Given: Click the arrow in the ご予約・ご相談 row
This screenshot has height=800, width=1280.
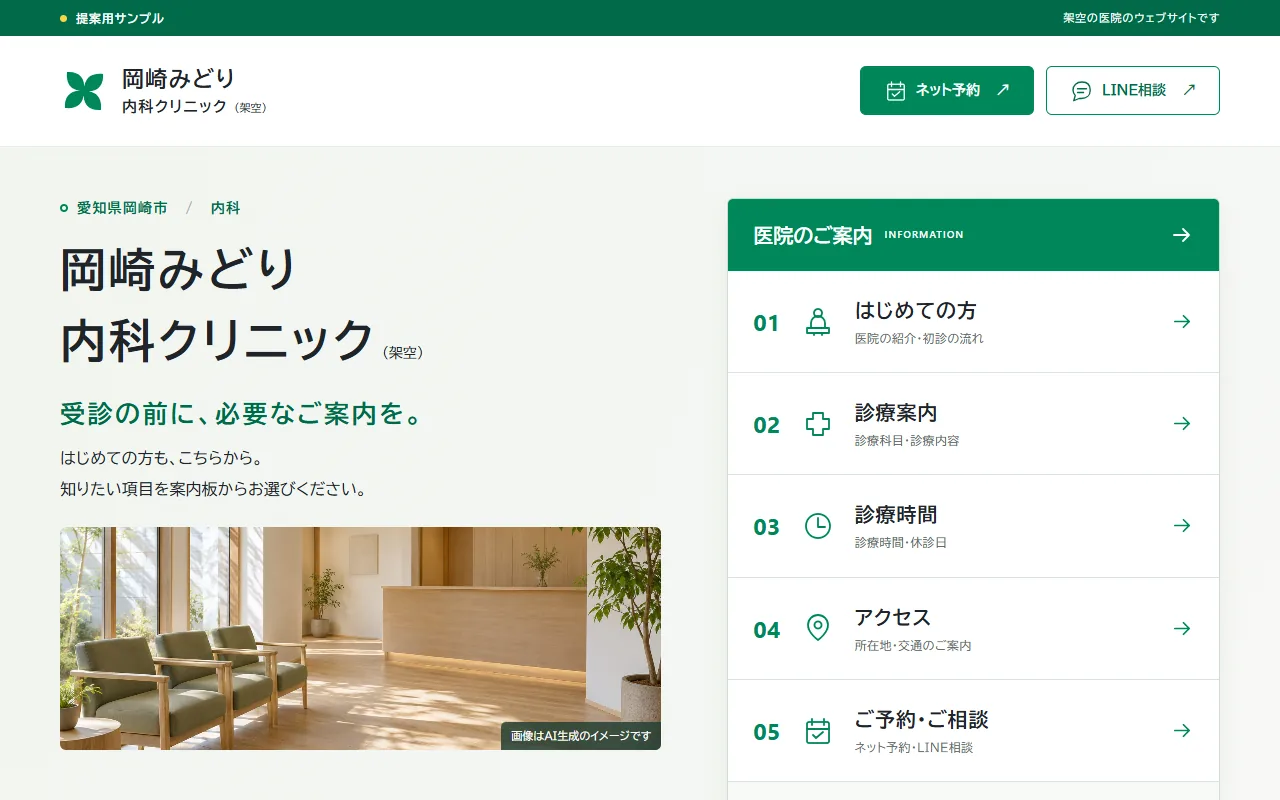Looking at the screenshot, I should [1182, 731].
